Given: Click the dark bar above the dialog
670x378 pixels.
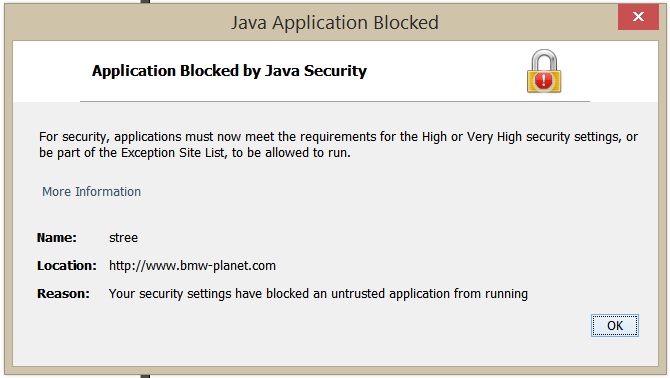Looking at the screenshot, I should point(145,2).
